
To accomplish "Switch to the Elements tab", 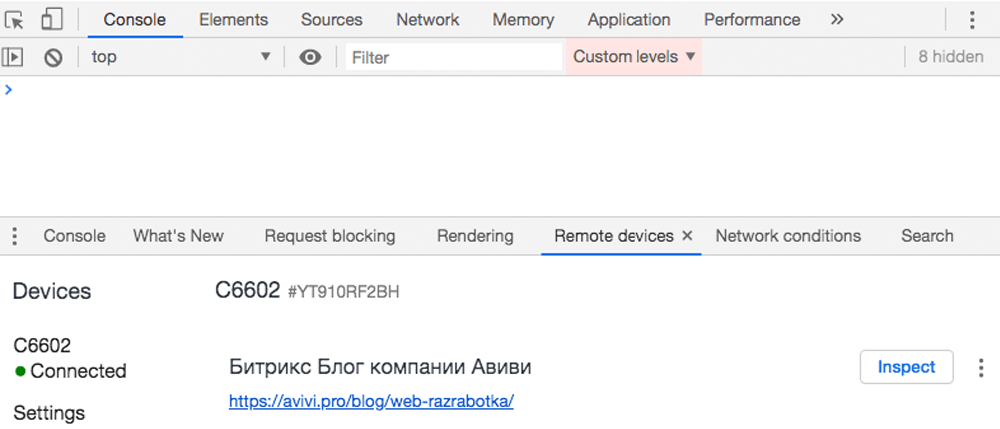I will click(233, 20).
